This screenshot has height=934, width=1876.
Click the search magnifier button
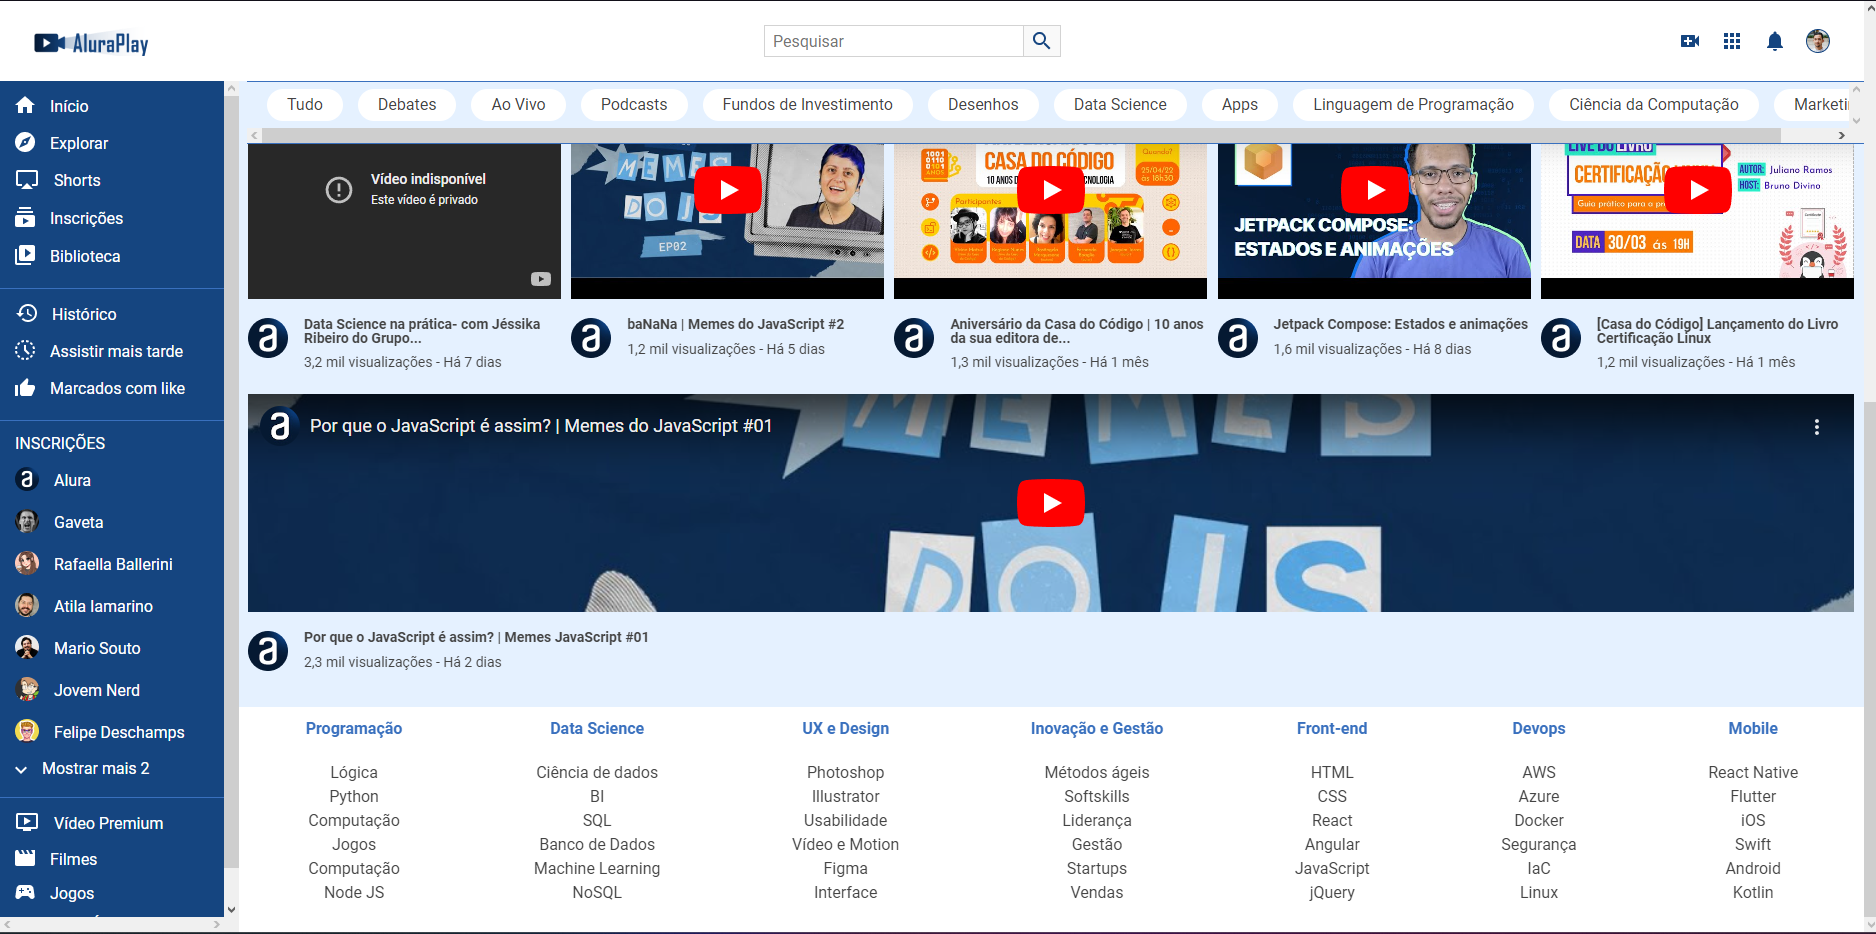(x=1041, y=41)
